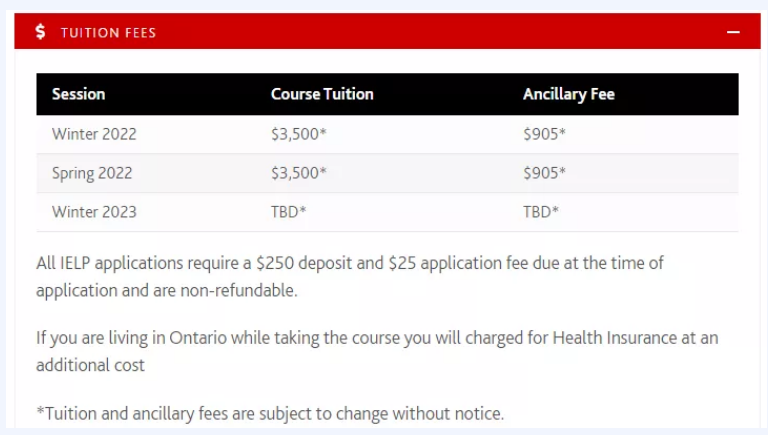Click the red Tuition Fees accordion bar
This screenshot has height=435, width=768.
point(387,31)
